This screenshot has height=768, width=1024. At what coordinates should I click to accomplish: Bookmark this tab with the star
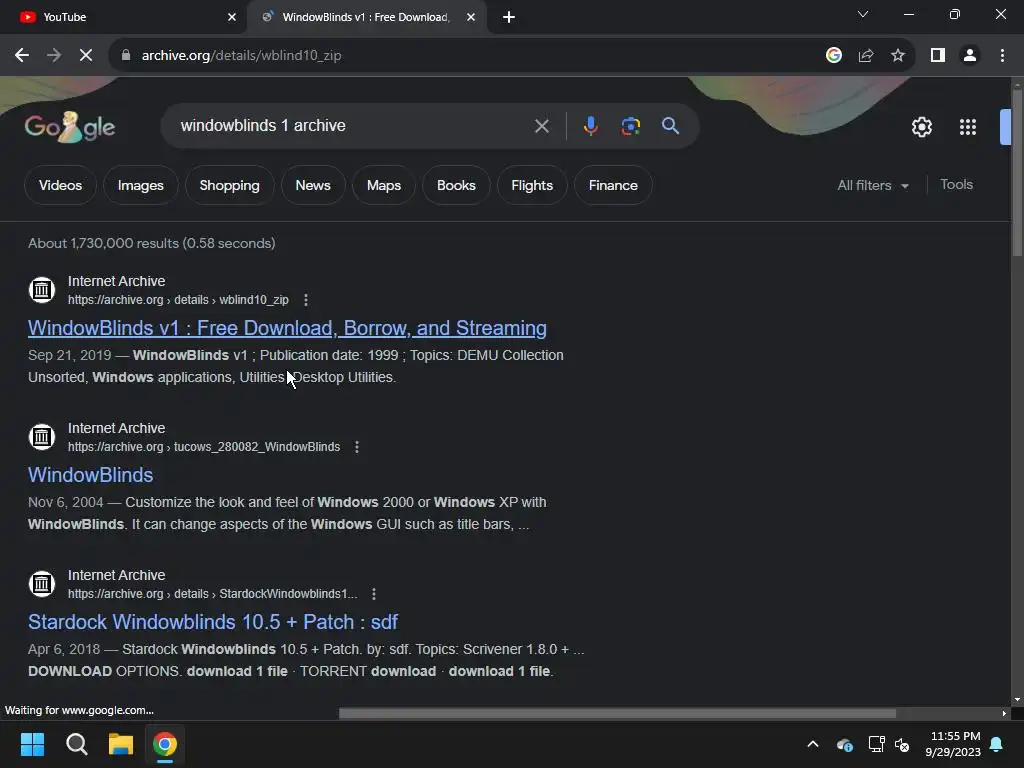[898, 56]
